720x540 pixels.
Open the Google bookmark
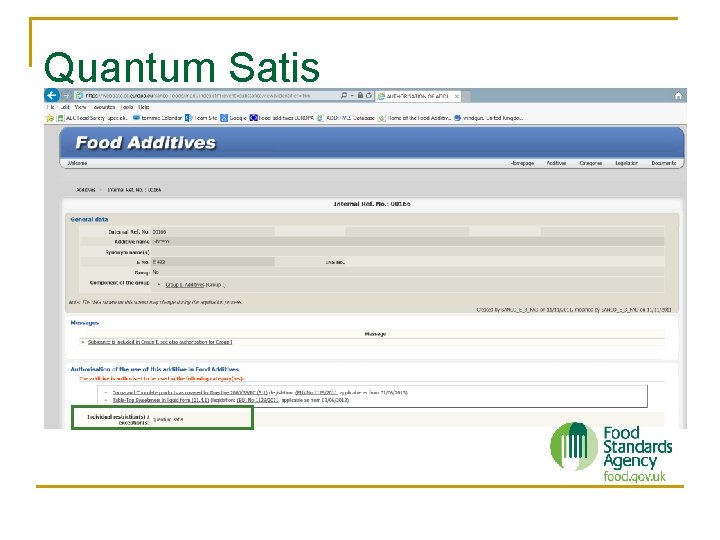233,118
